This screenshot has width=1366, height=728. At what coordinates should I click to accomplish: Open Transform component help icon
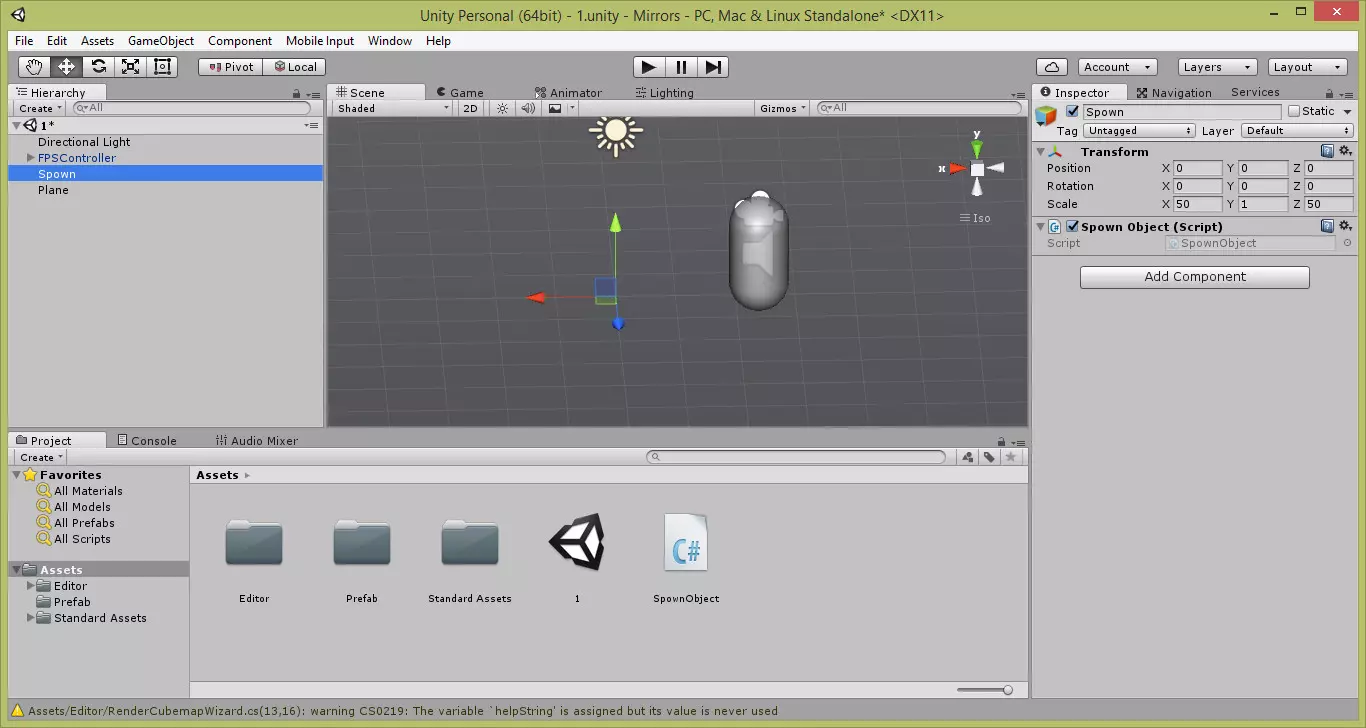(1327, 152)
